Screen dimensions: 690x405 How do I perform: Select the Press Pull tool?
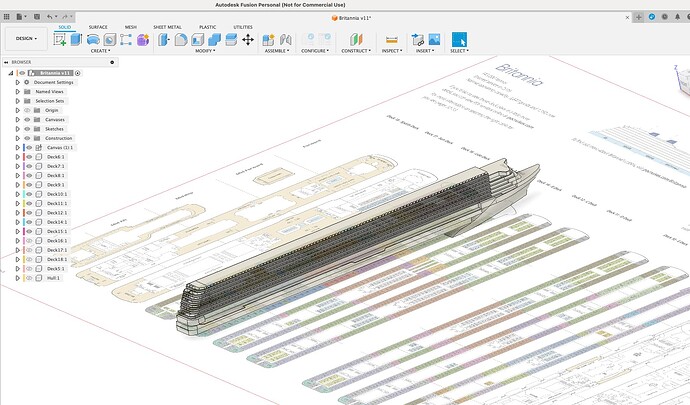(164, 40)
